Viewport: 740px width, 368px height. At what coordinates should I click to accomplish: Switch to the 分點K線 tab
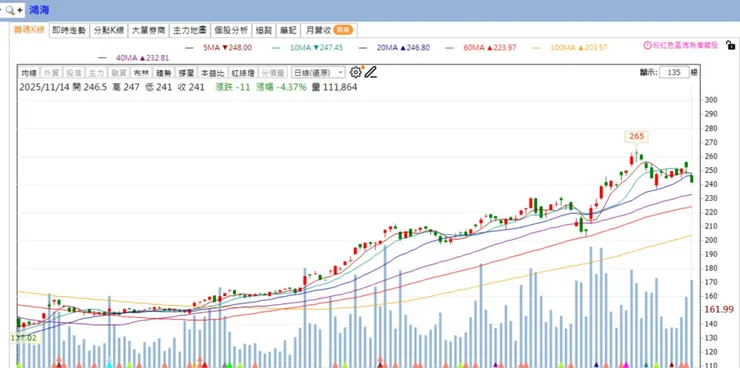(x=109, y=31)
